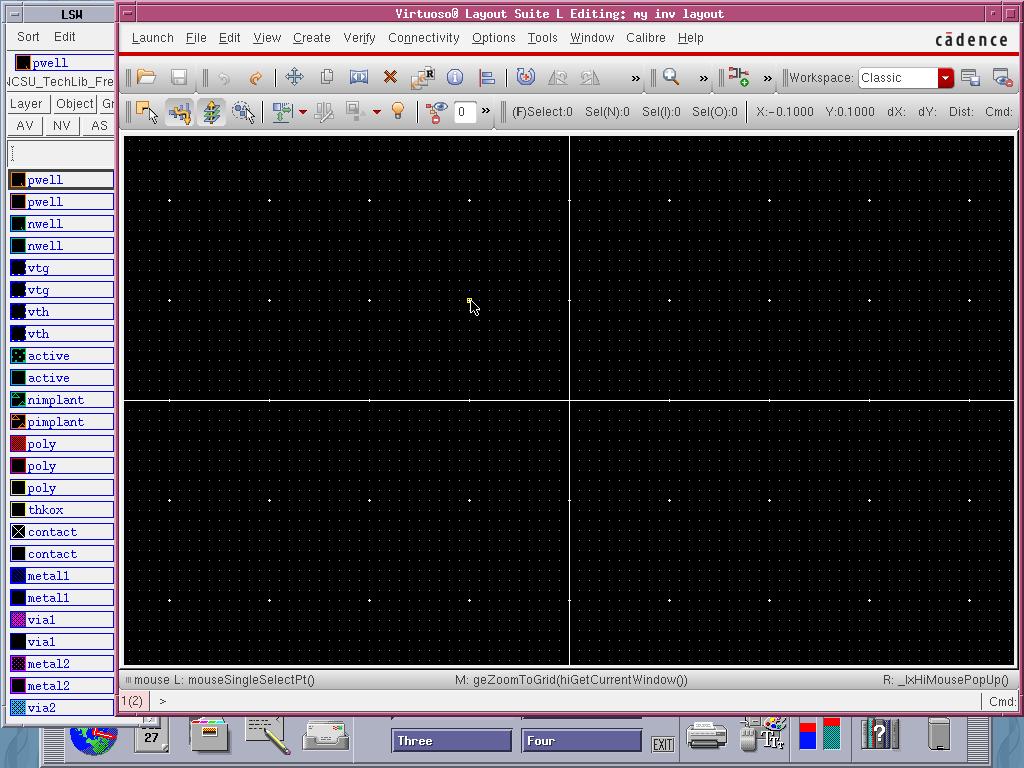The image size is (1024, 768).
Task: Click the hierarchy display eye icon
Action: [x=436, y=112]
